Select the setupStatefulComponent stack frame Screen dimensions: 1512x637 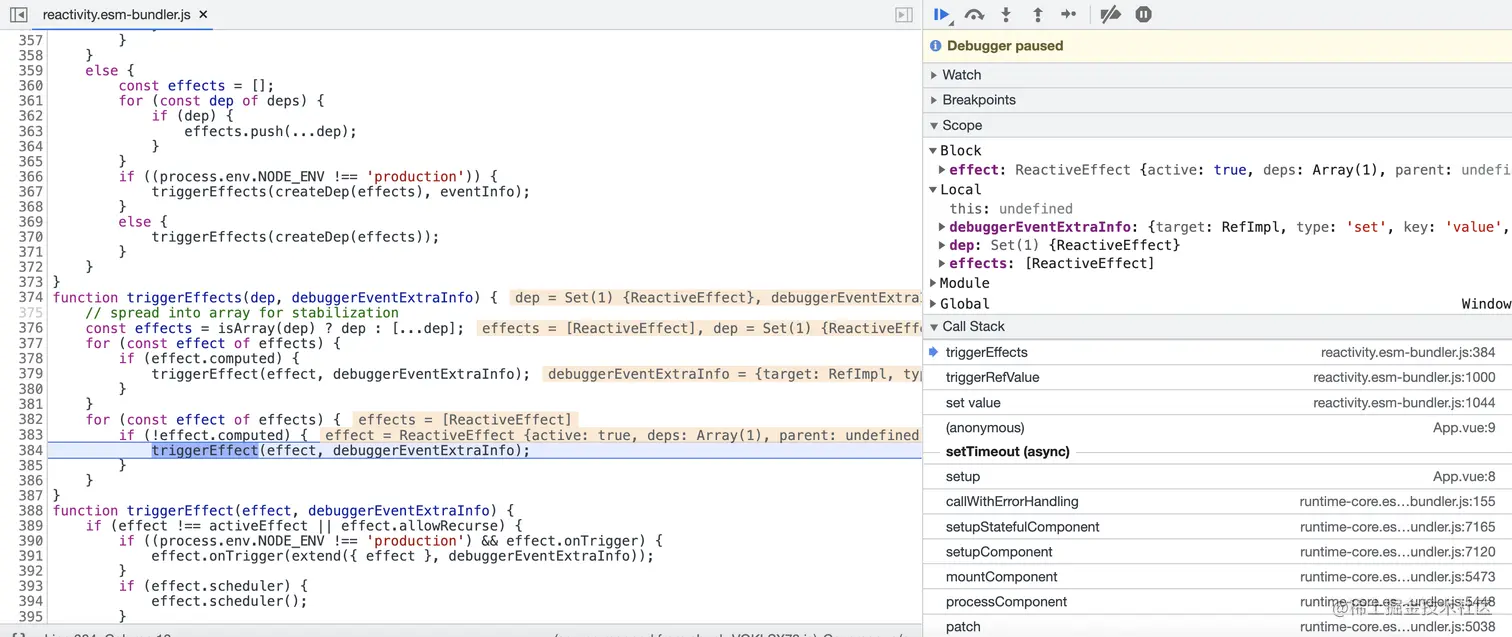tap(1217, 527)
